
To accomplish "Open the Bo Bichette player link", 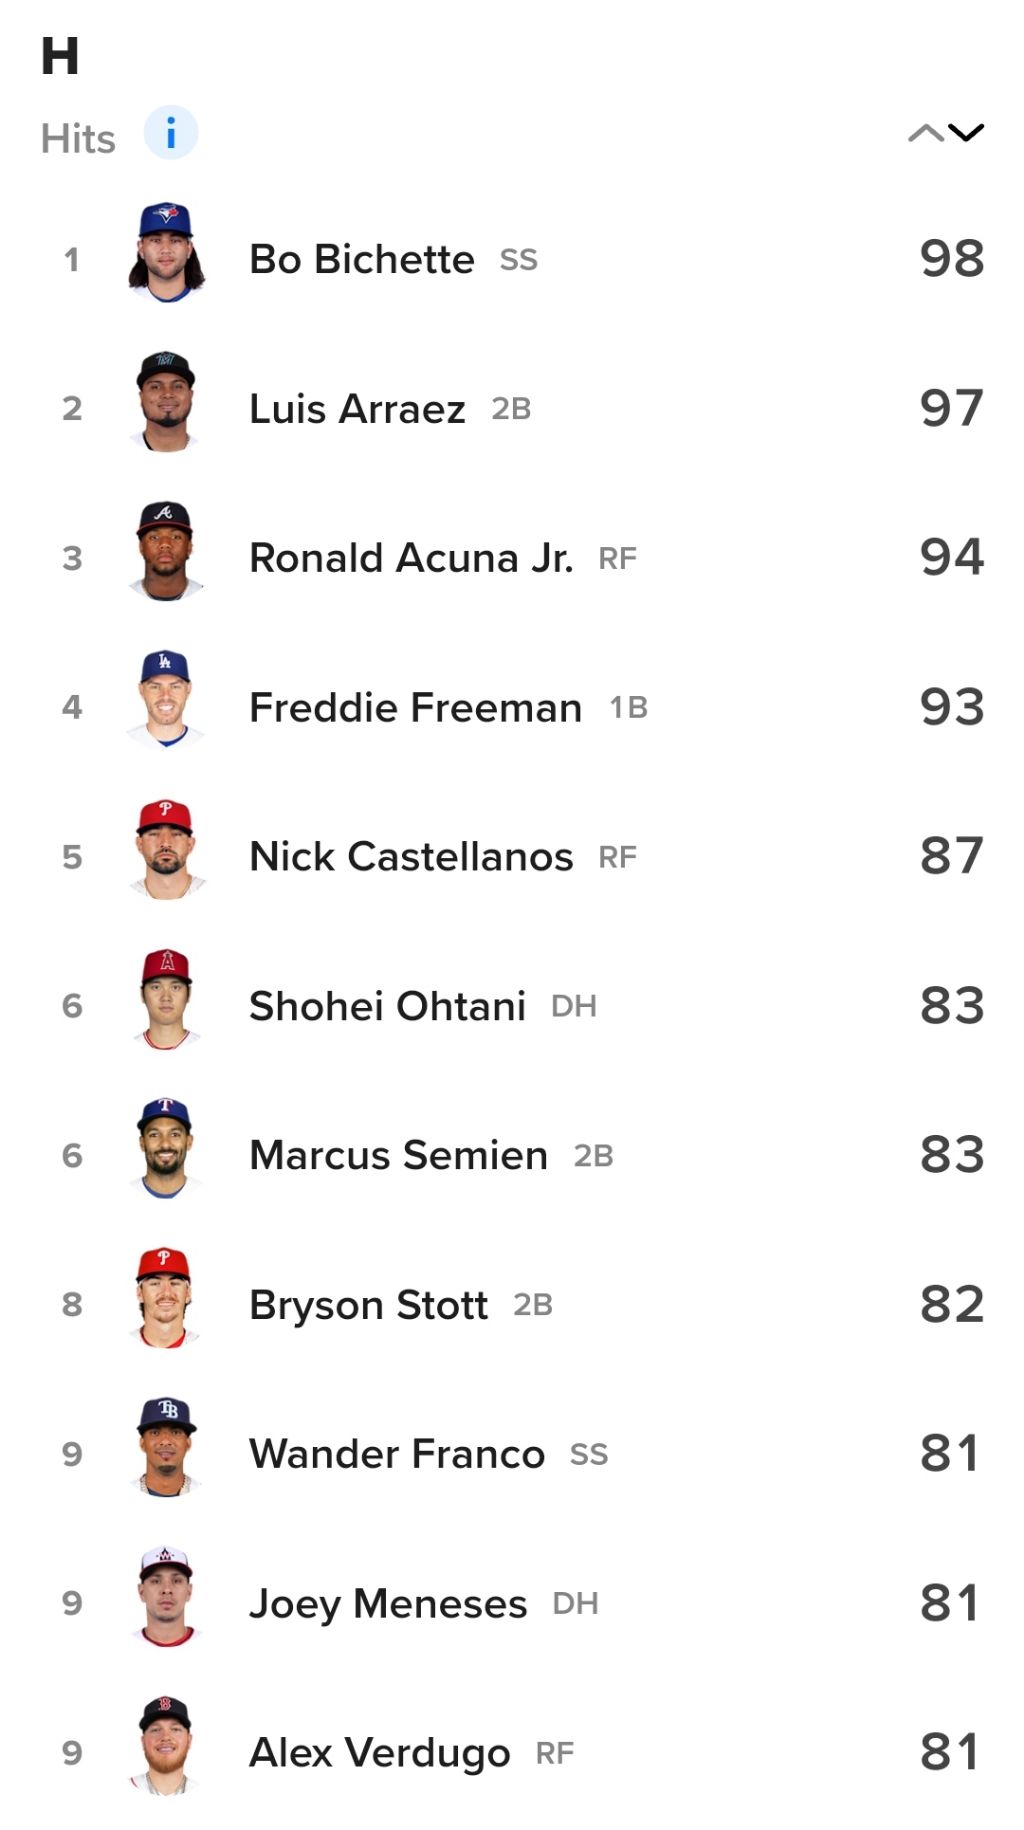I will (361, 259).
